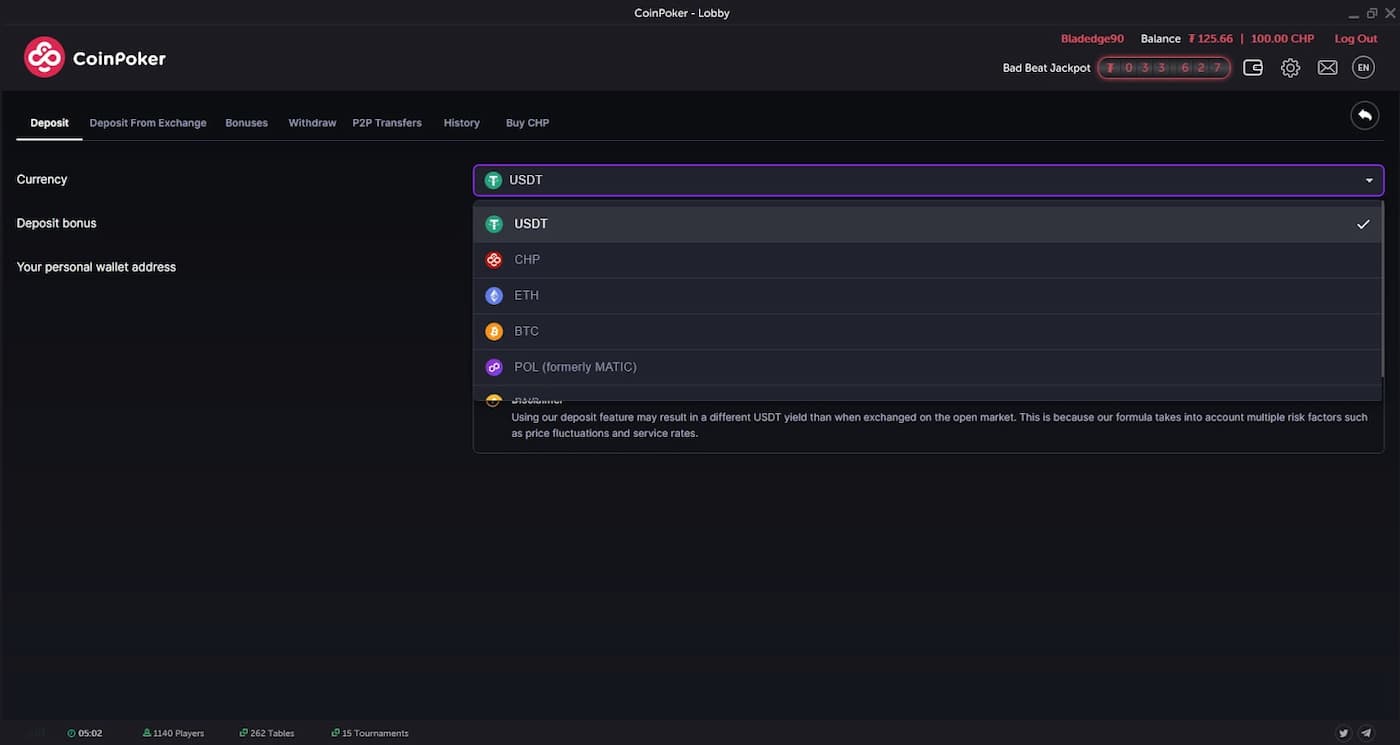1400x745 pixels.
Task: Click the Deposit bonus label
Action: [x=57, y=223]
